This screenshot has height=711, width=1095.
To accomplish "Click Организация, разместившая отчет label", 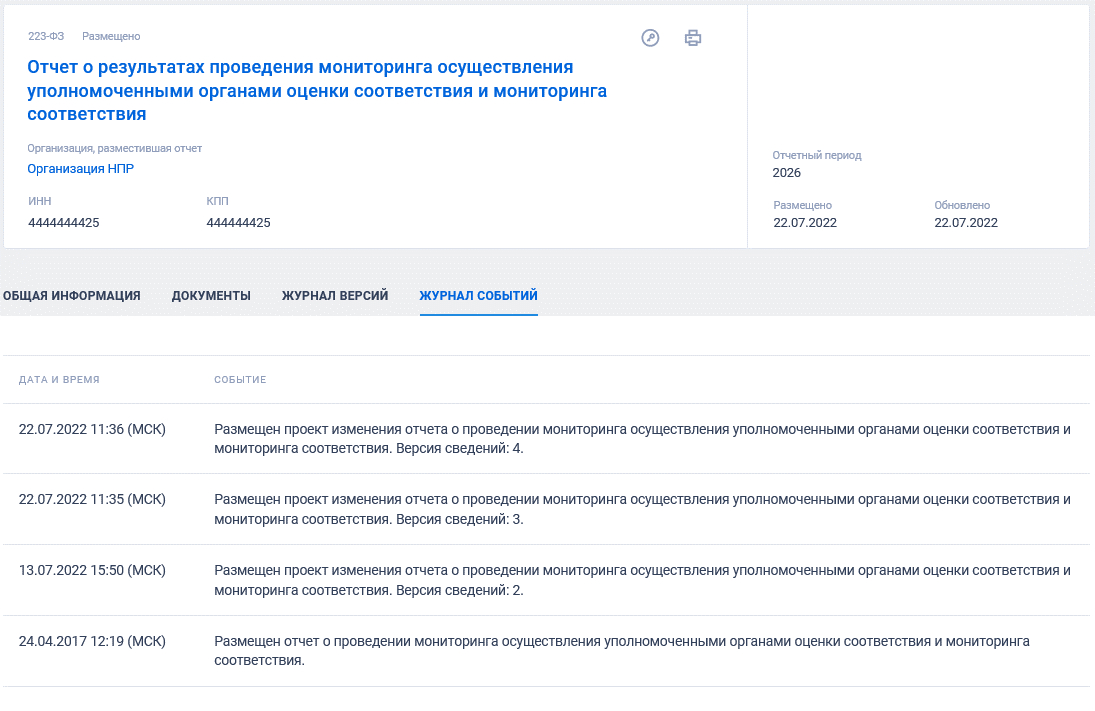I will click(x=115, y=148).
